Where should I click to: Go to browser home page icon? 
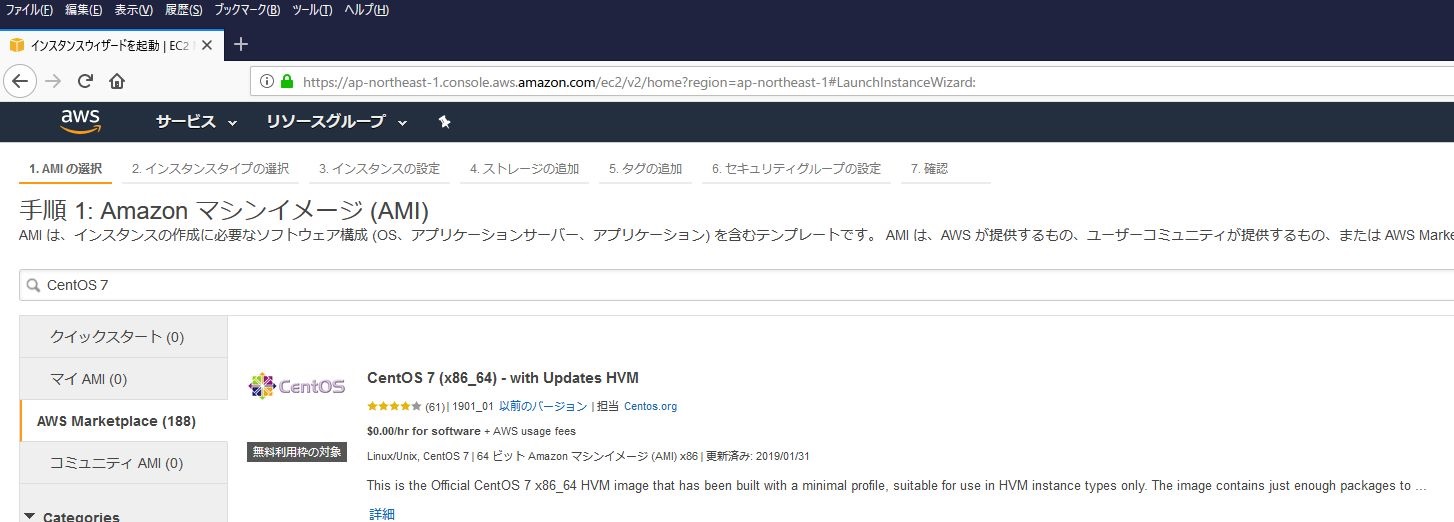pyautogui.click(x=117, y=81)
